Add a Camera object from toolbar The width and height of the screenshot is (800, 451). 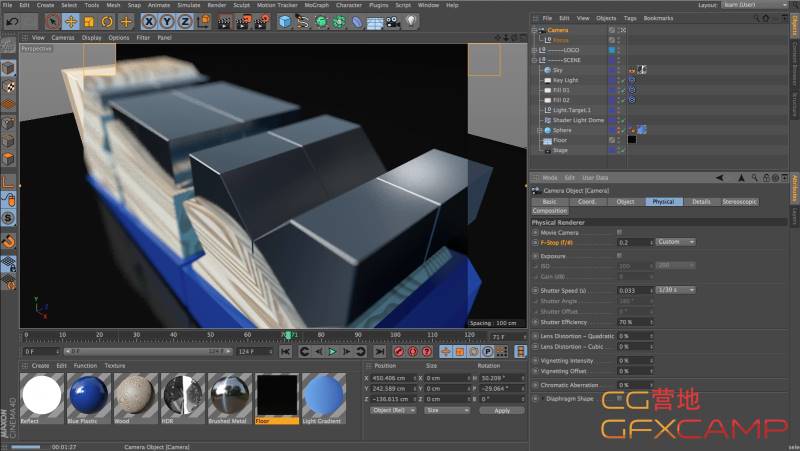point(393,22)
